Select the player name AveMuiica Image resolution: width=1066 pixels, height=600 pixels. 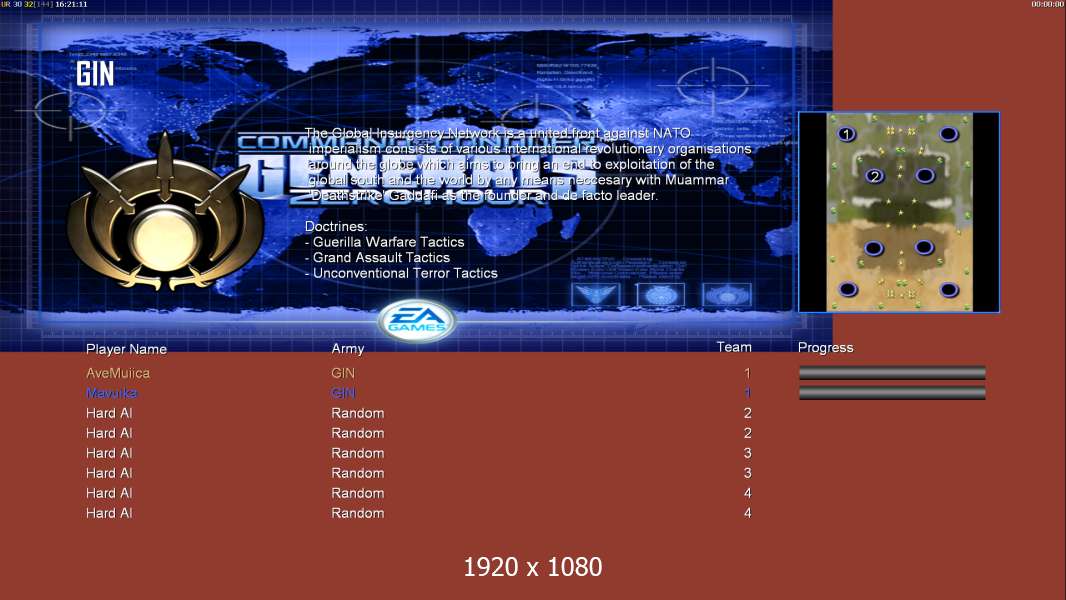118,373
